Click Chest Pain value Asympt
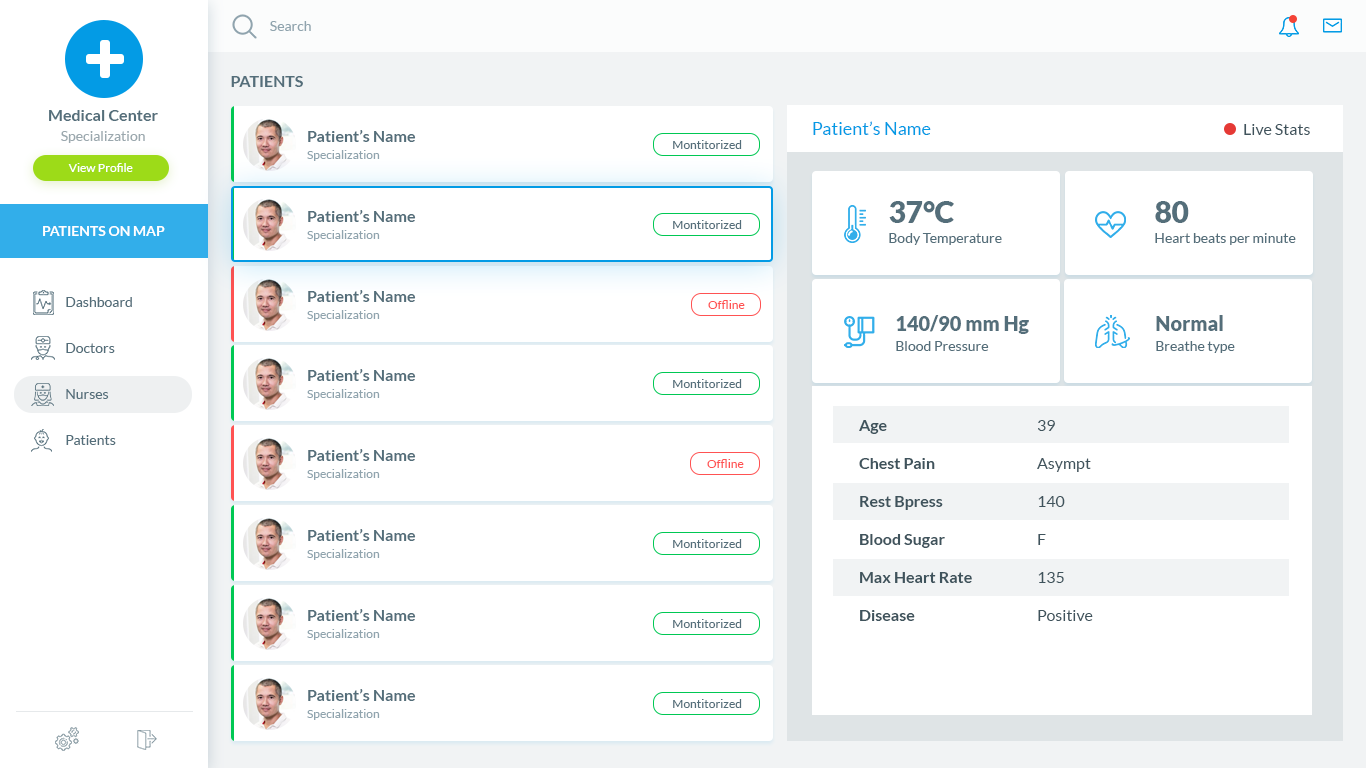Screen dimensions: 1366x768 pyautogui.click(x=1064, y=464)
